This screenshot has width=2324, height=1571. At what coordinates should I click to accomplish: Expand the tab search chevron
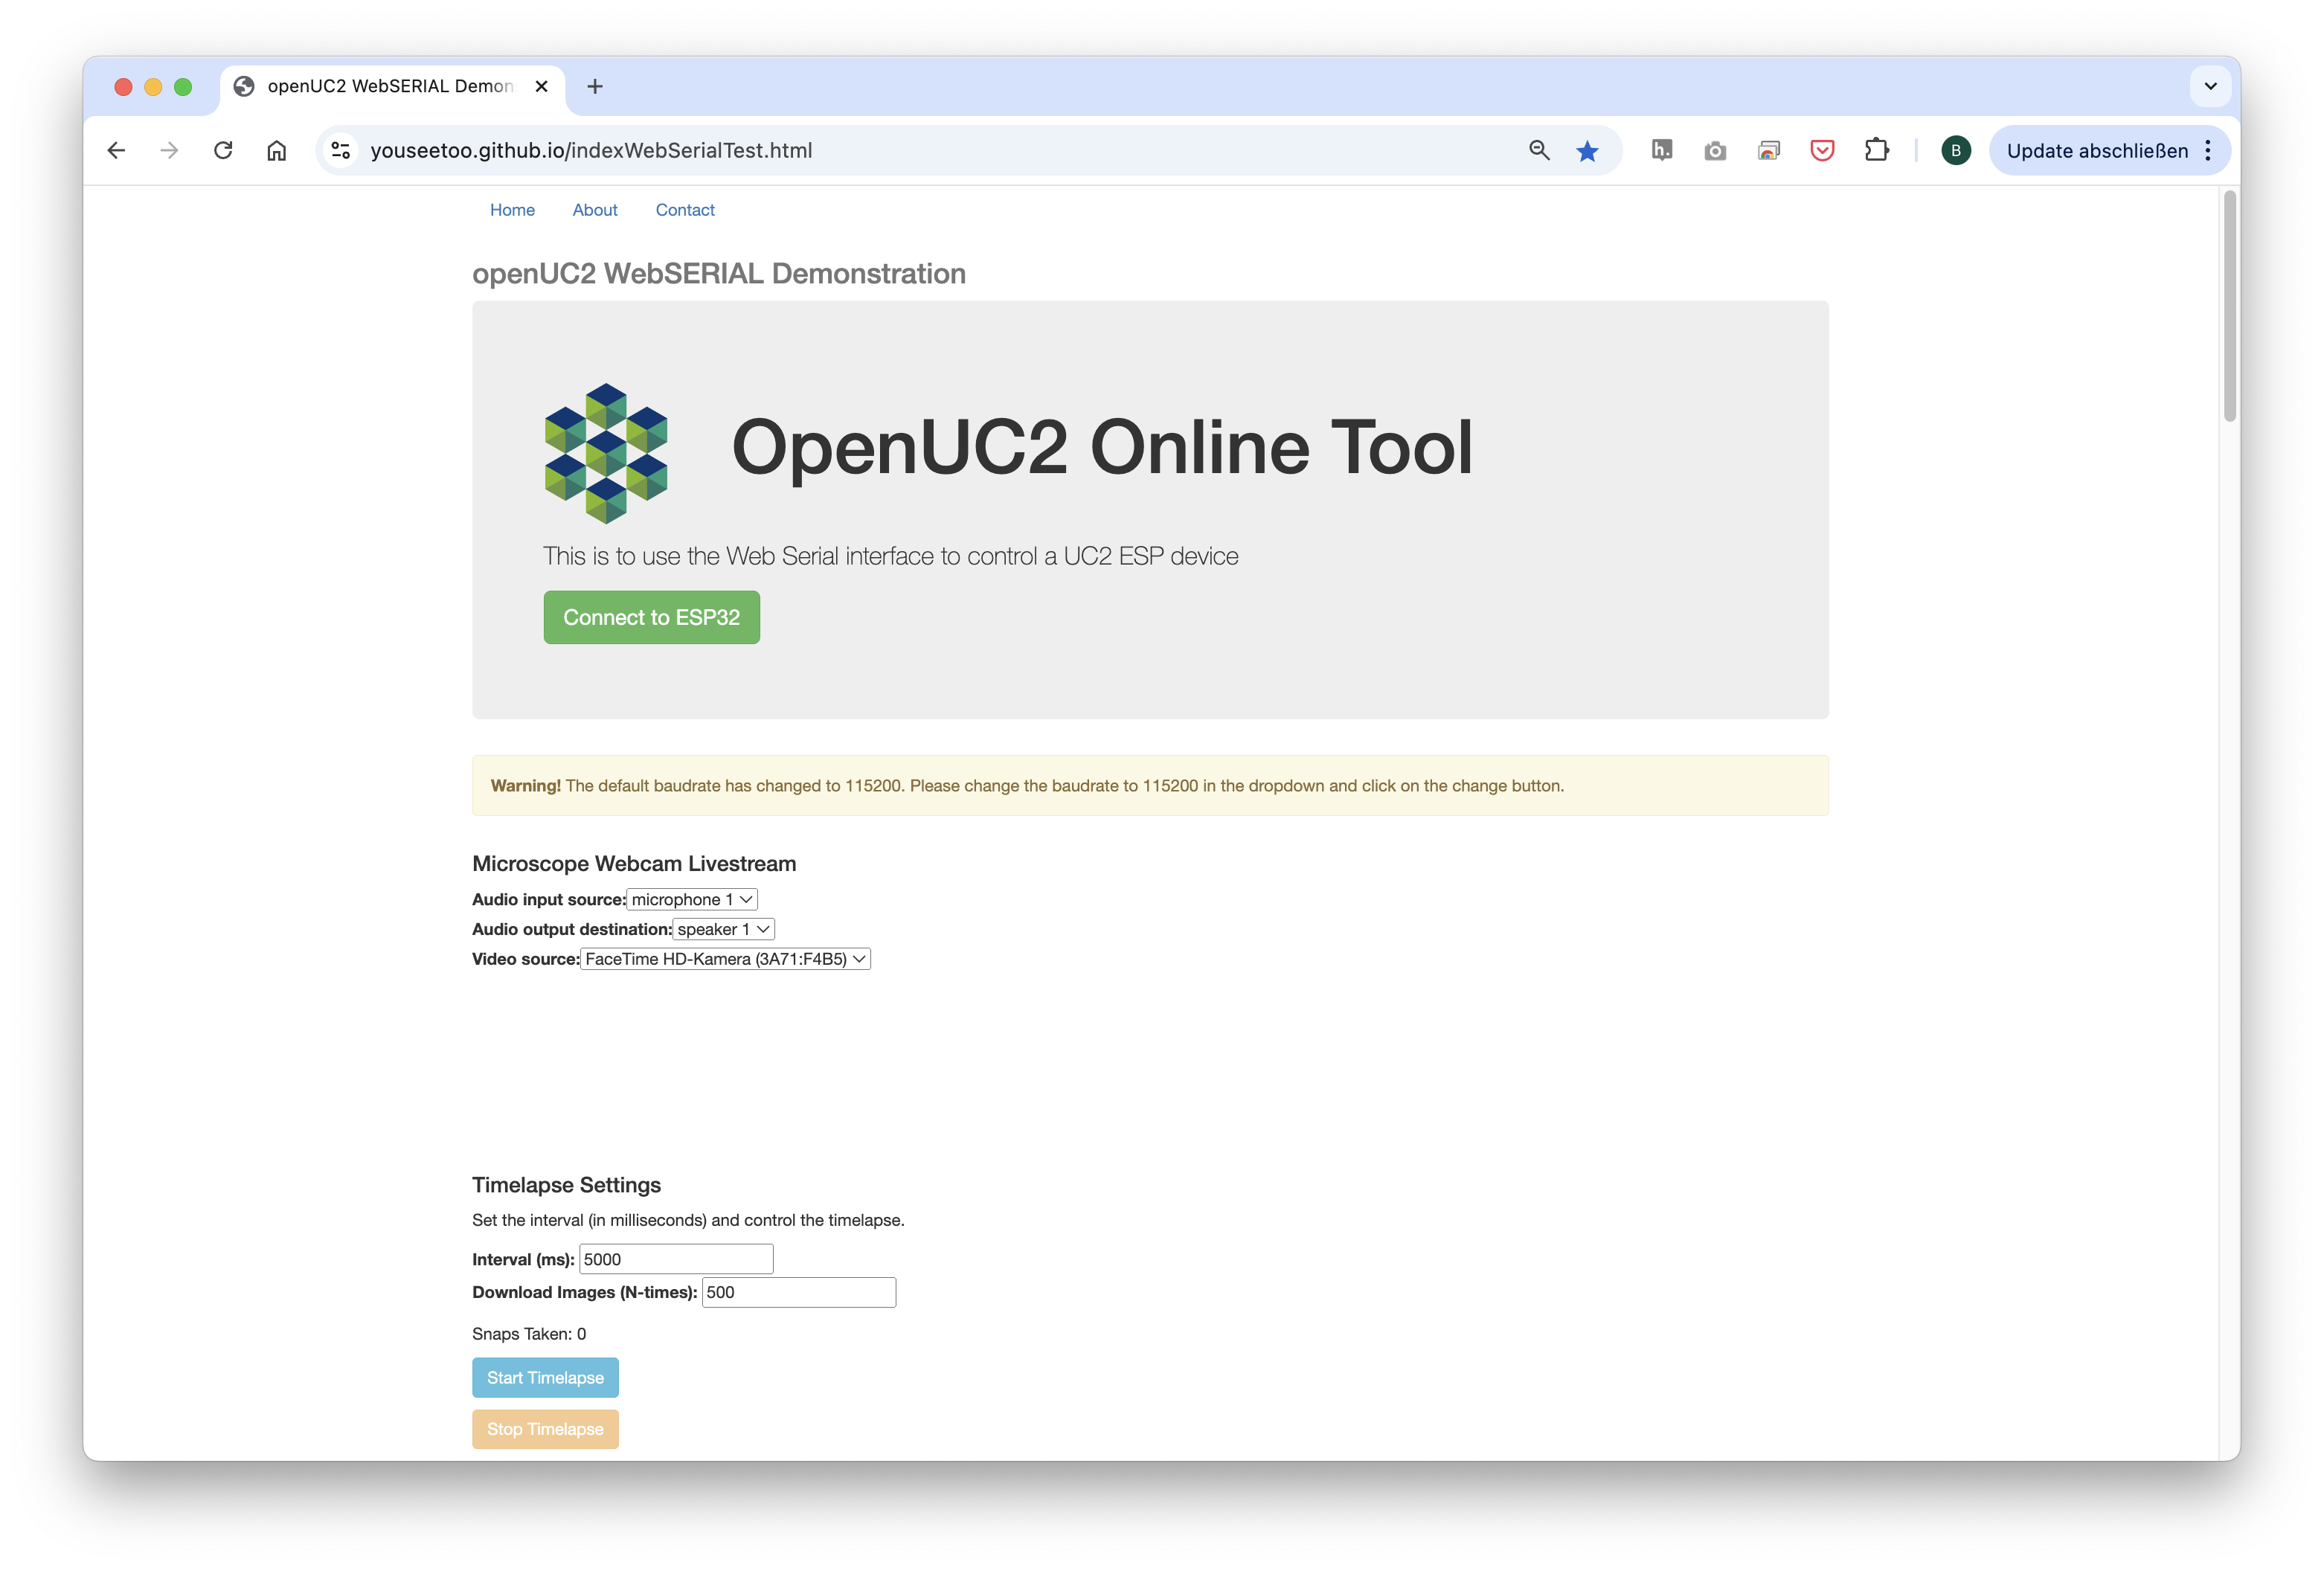point(2210,86)
